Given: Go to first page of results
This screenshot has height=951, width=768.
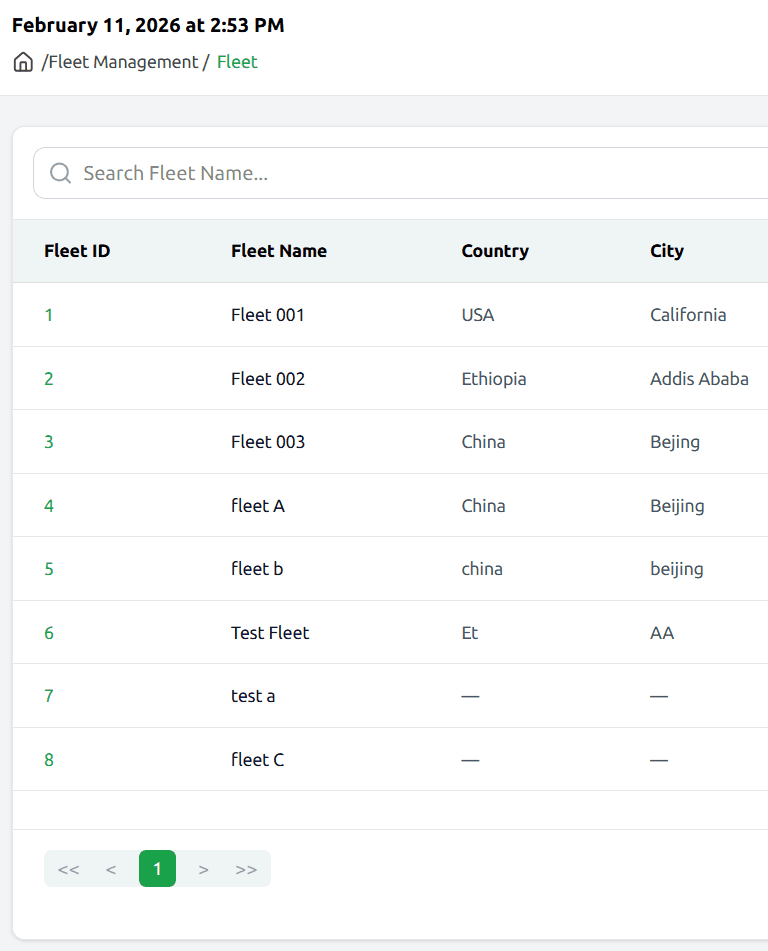Looking at the screenshot, I should pyautogui.click(x=68, y=869).
